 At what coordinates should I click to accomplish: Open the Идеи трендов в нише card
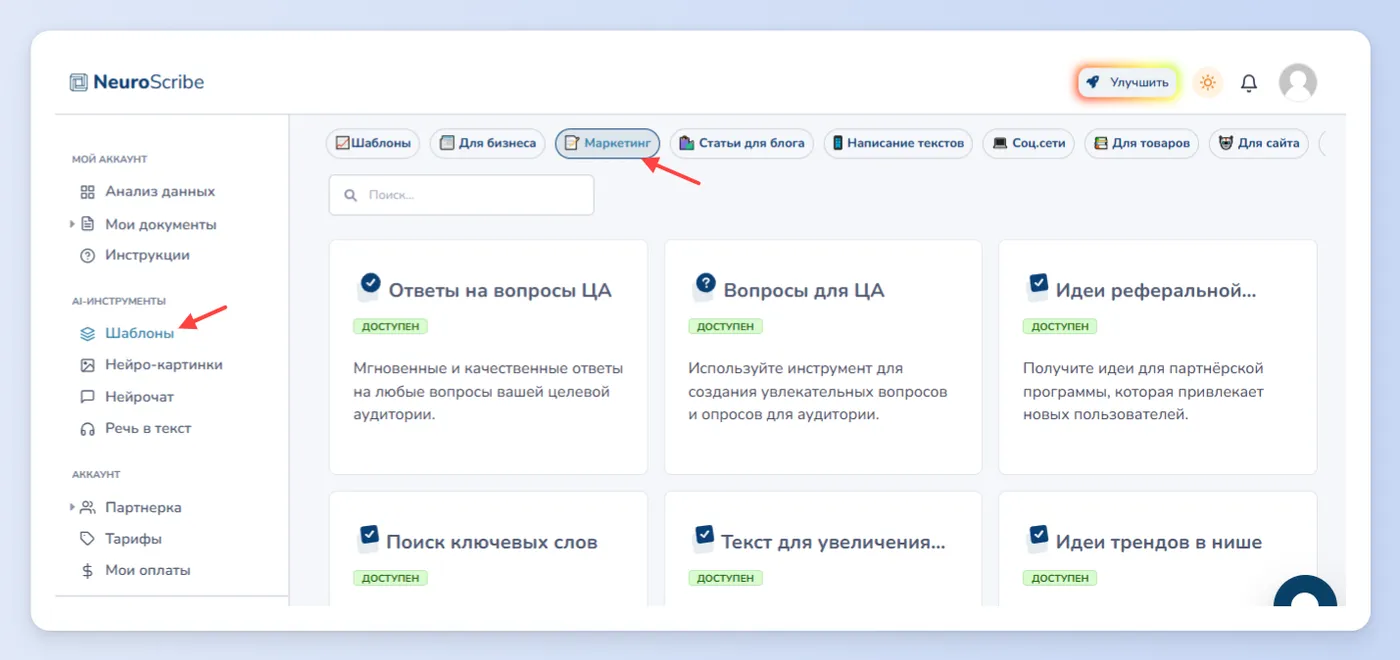1158,549
